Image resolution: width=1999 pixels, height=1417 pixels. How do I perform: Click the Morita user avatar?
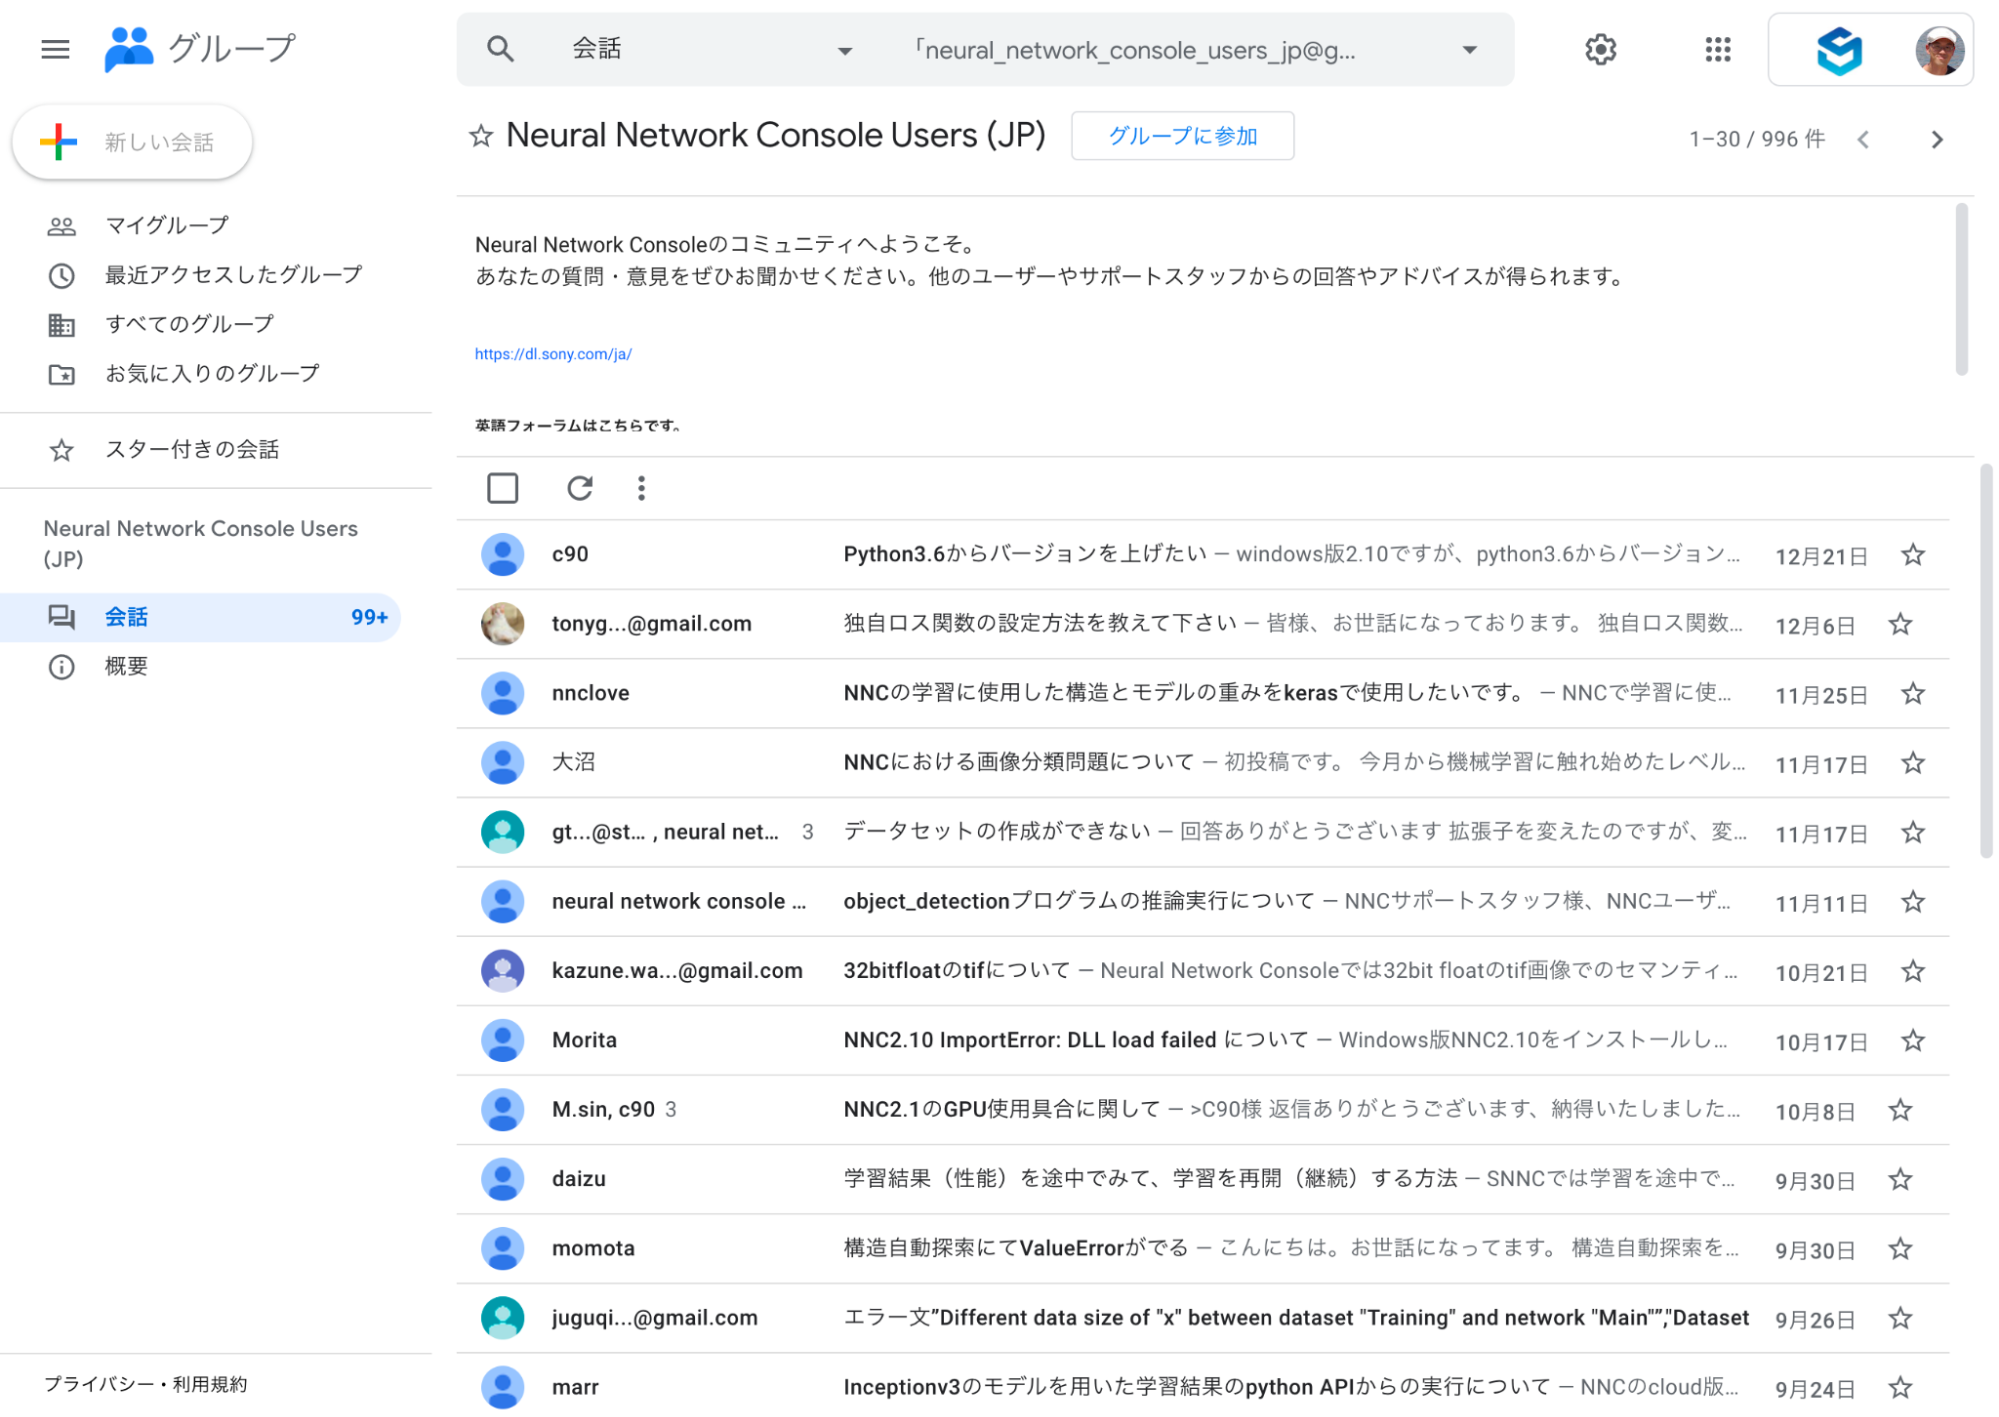[502, 1041]
